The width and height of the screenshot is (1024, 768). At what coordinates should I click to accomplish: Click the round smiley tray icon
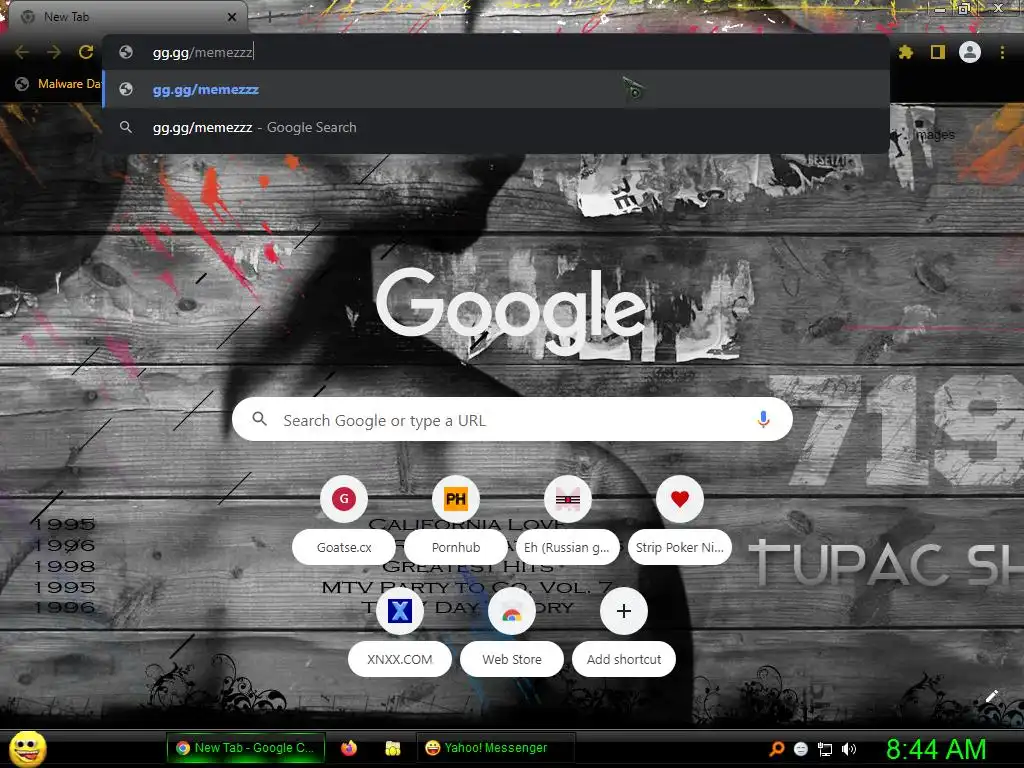pyautogui.click(x=801, y=749)
